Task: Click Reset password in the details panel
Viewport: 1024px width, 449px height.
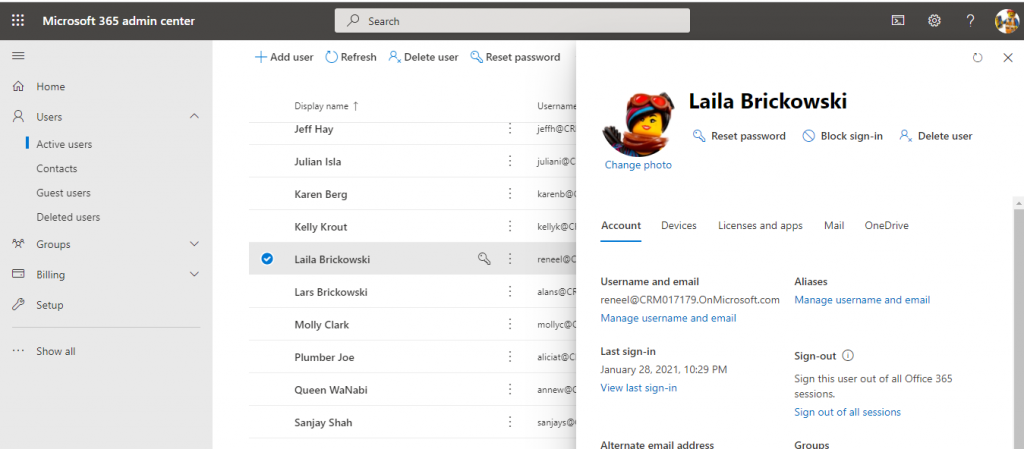Action: [x=739, y=136]
